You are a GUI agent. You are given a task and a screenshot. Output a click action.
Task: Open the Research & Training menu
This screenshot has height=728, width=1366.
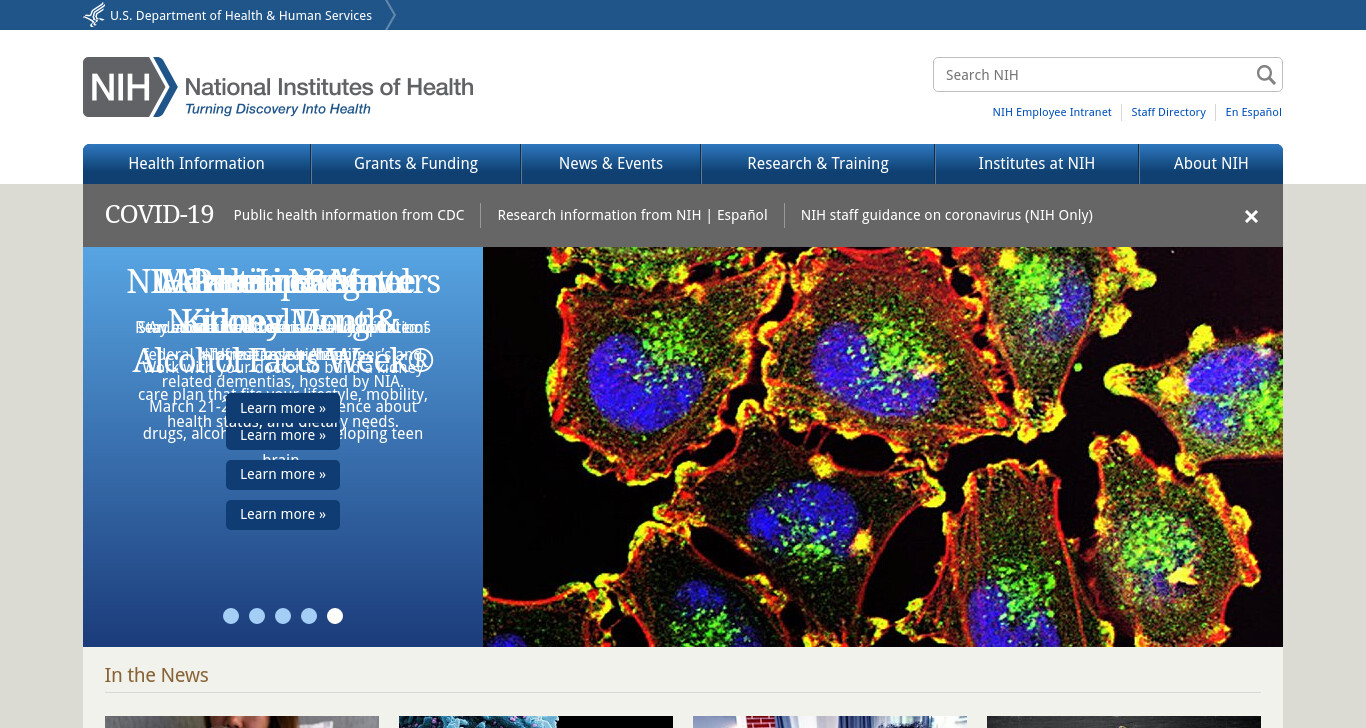[818, 164]
